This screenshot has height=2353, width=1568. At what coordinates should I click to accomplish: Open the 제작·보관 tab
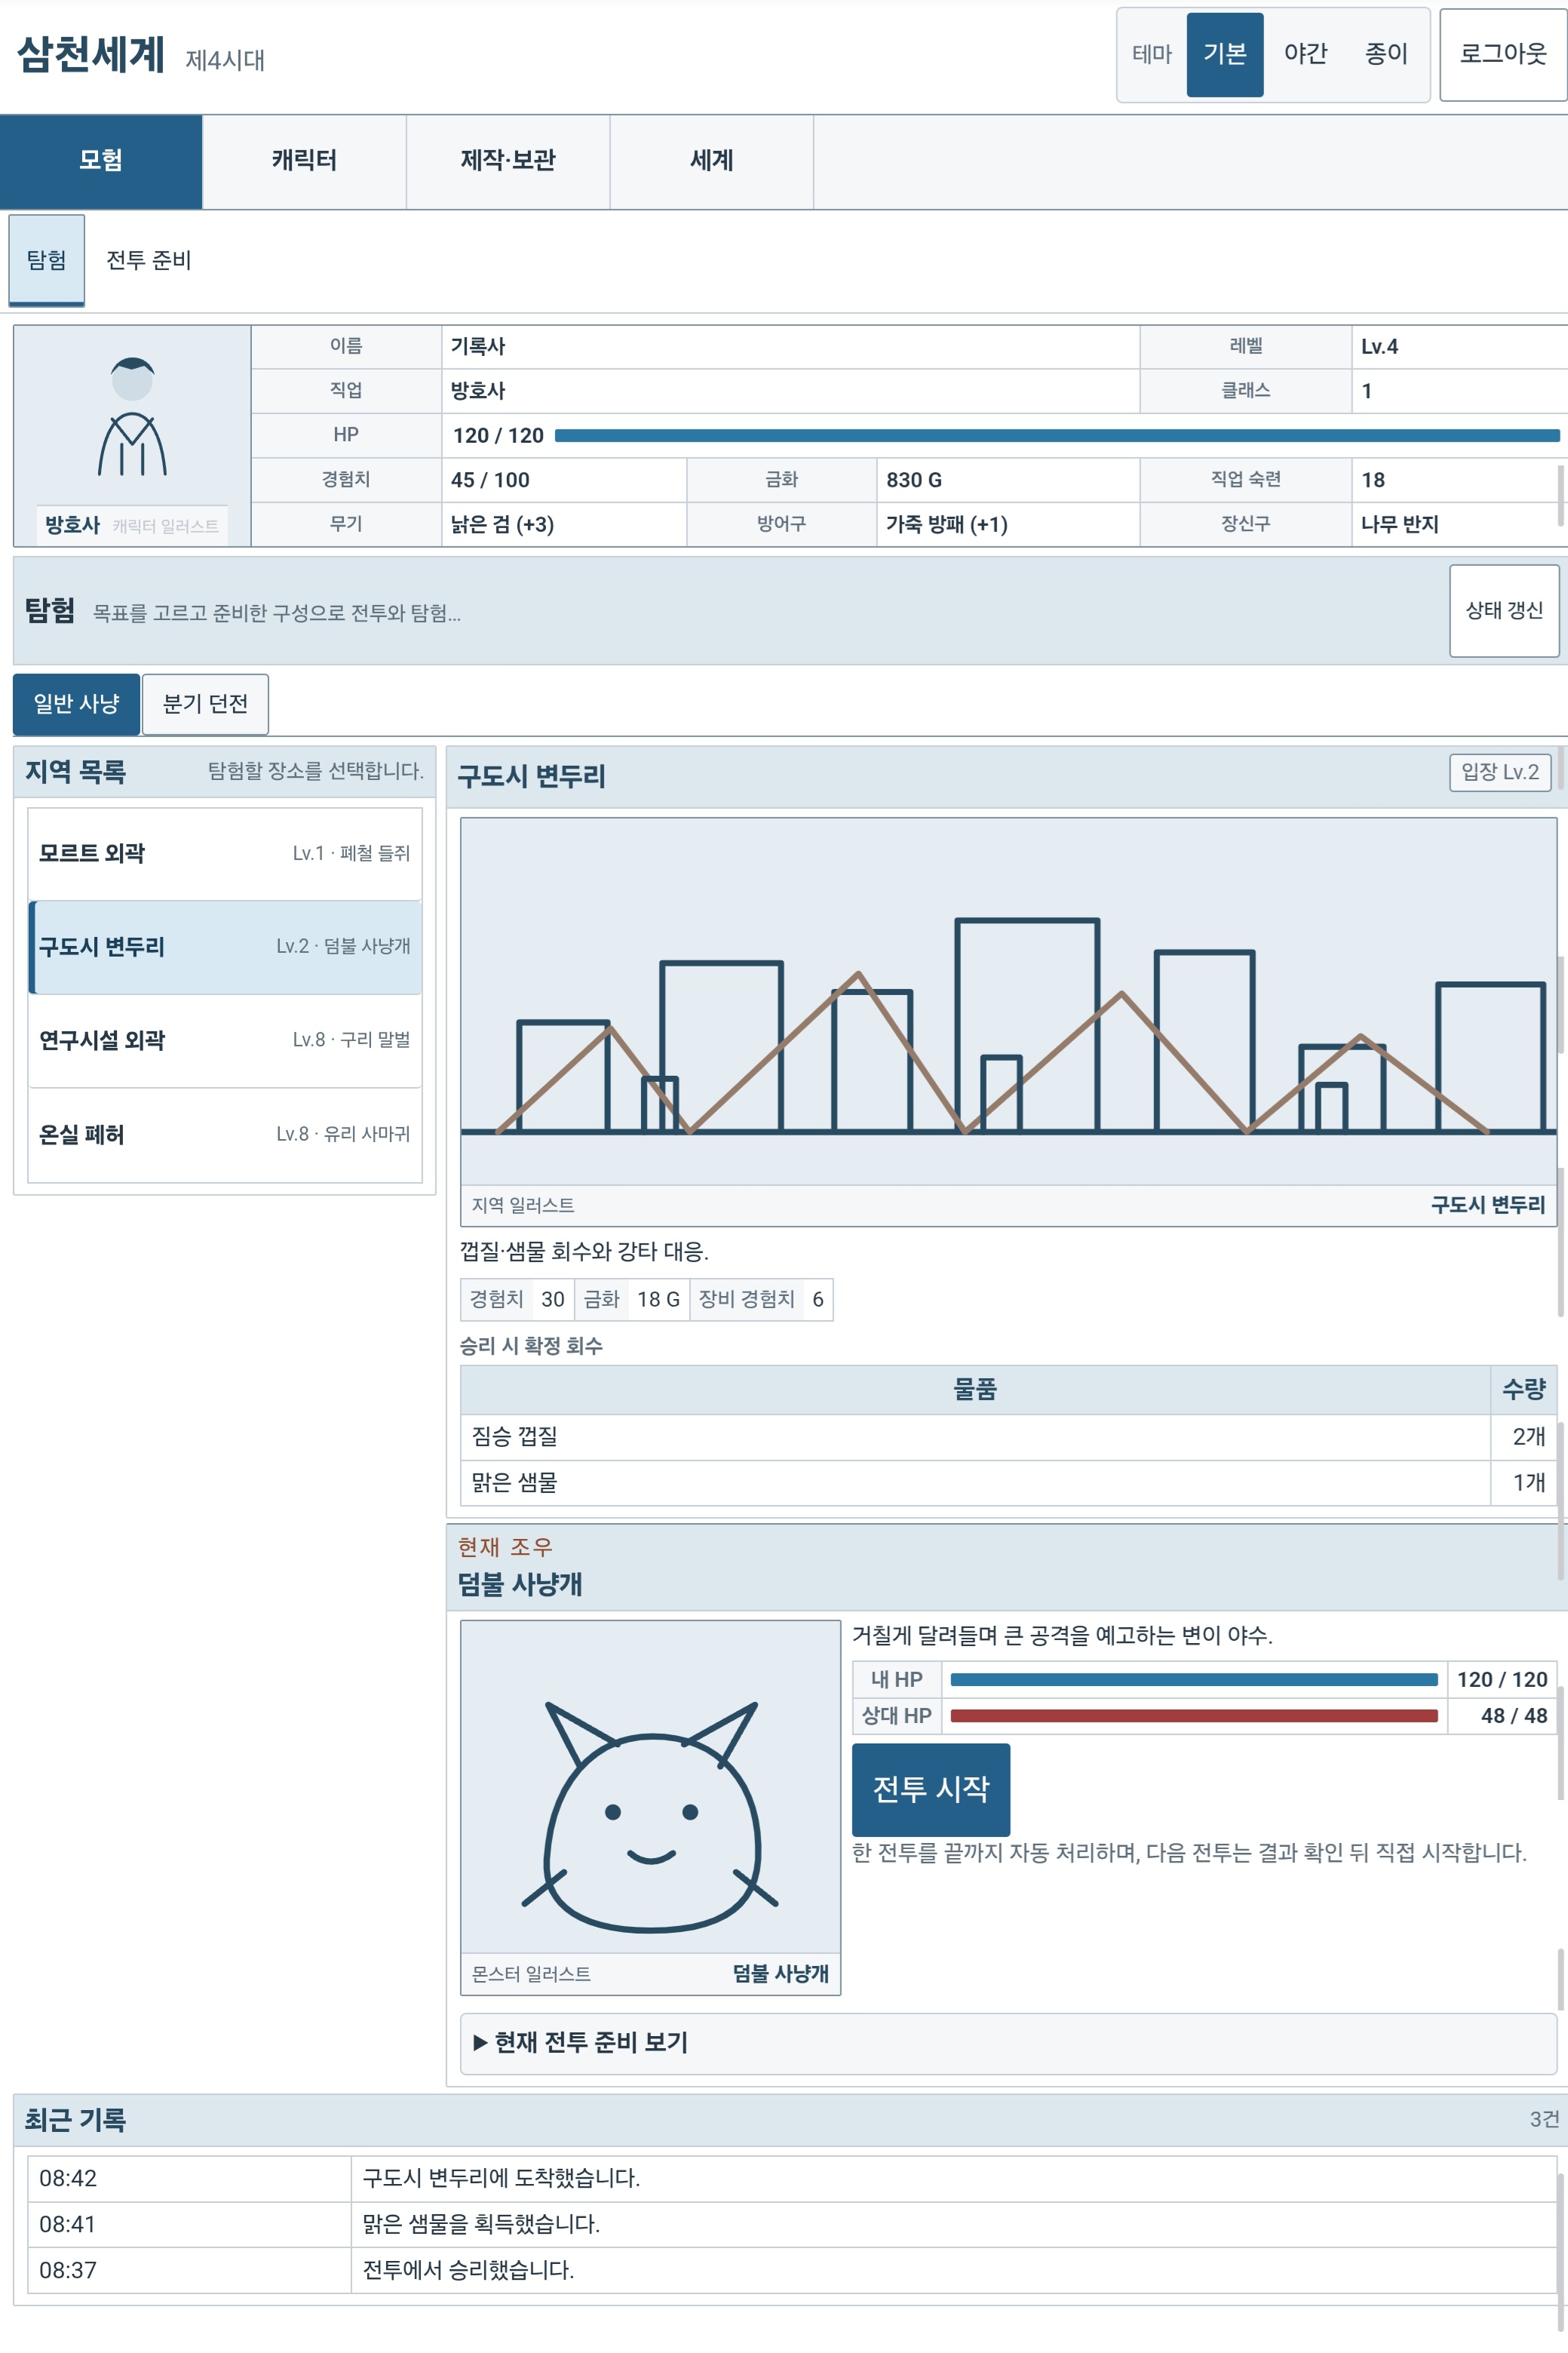click(x=508, y=160)
